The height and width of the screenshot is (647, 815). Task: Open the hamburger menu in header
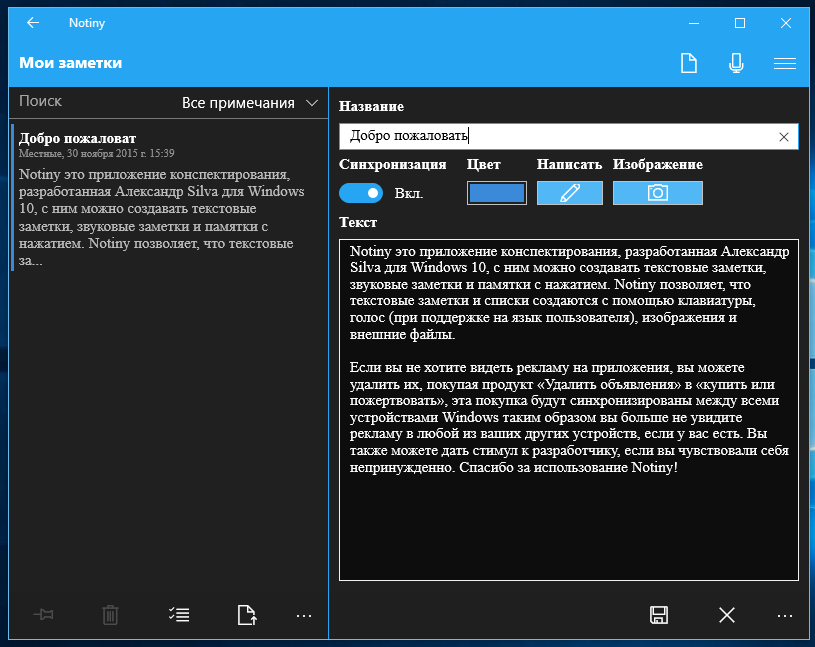[784, 63]
